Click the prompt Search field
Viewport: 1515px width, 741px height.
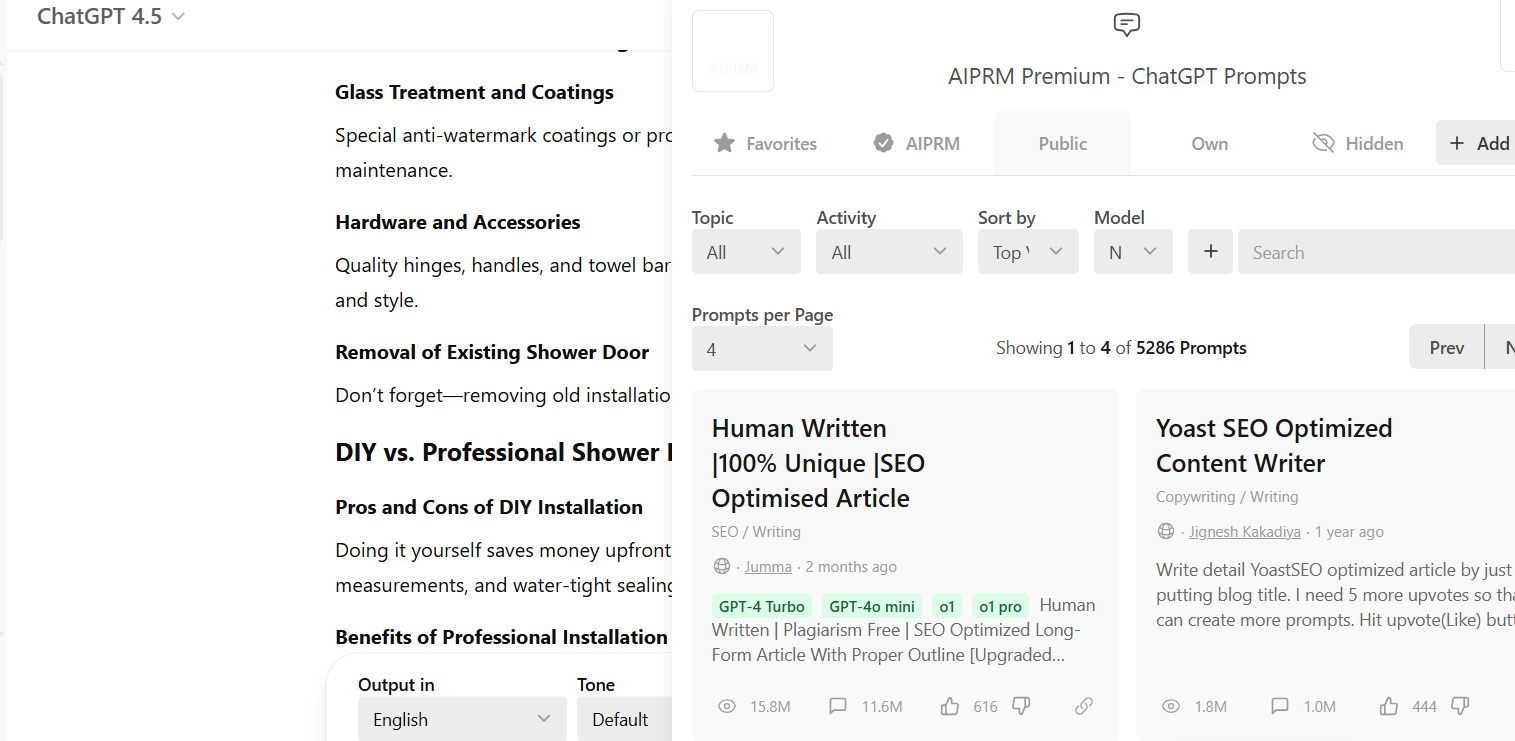[x=1376, y=252]
